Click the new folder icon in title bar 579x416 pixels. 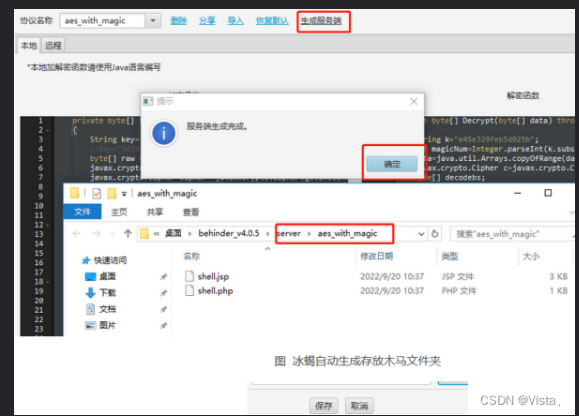coord(112,193)
